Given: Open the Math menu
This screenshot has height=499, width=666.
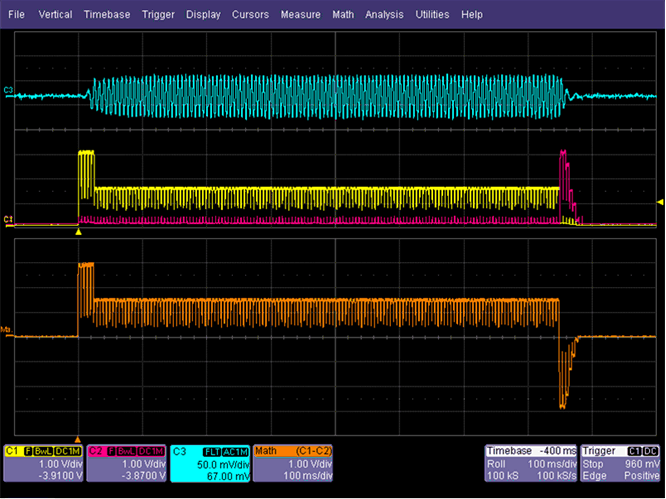Looking at the screenshot, I should coord(343,15).
